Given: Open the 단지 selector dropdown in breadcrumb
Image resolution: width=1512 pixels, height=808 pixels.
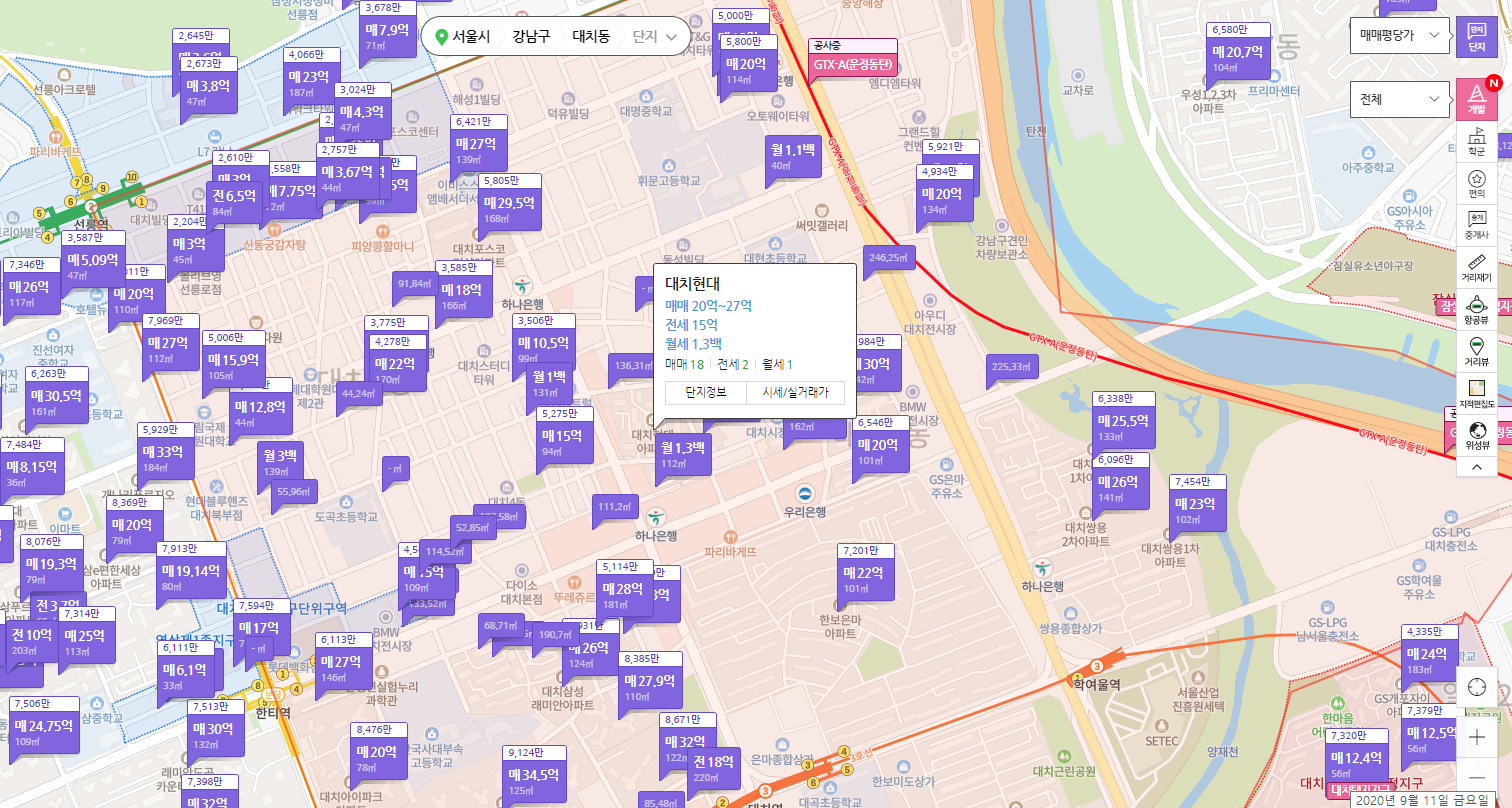Looking at the screenshot, I should point(654,37).
